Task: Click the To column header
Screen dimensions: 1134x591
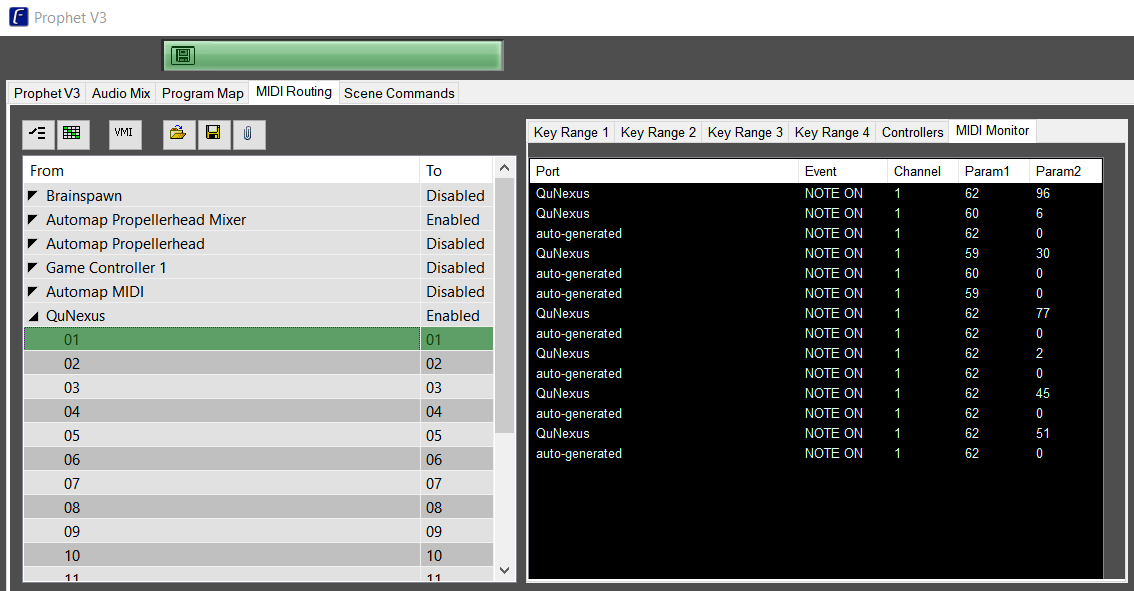Action: [456, 171]
